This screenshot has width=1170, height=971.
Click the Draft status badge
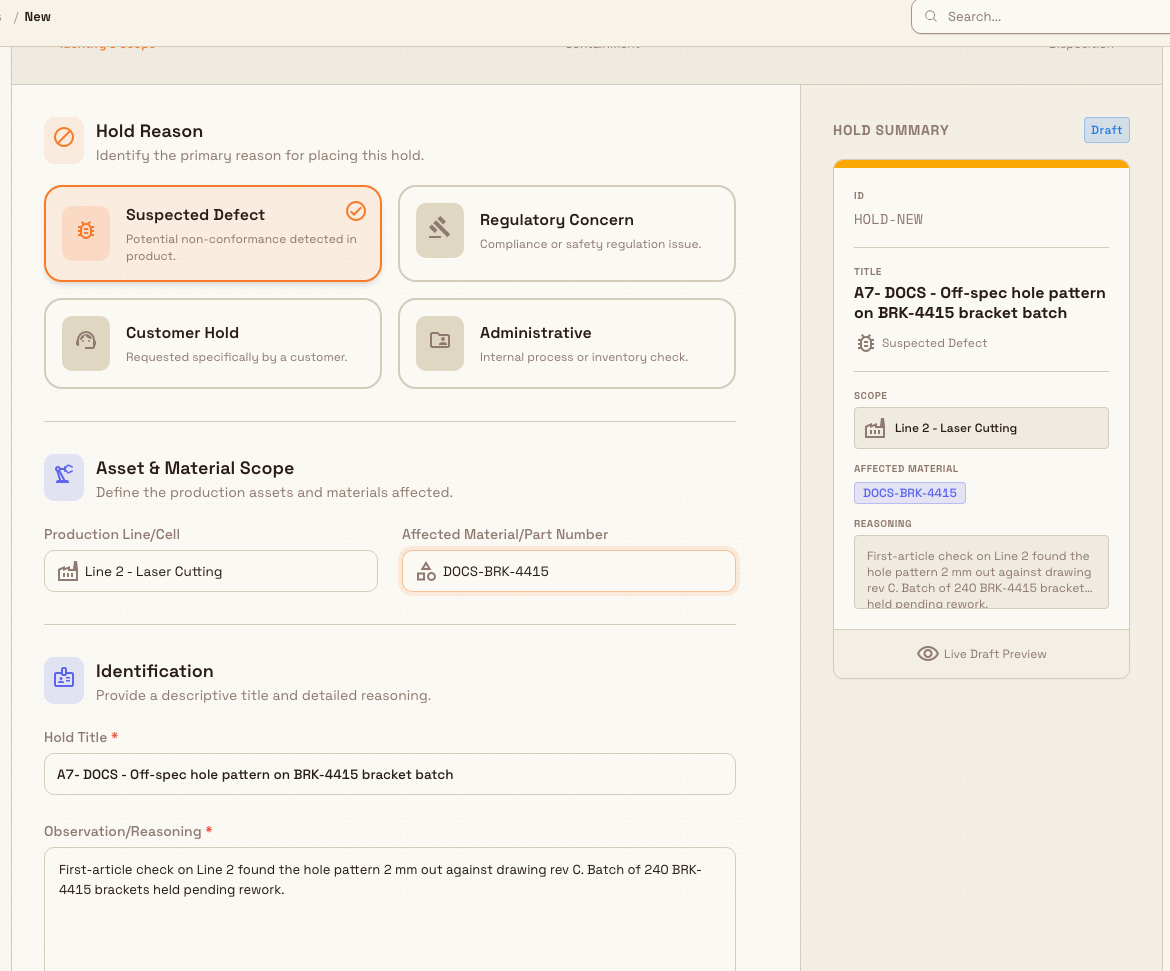(x=1107, y=130)
